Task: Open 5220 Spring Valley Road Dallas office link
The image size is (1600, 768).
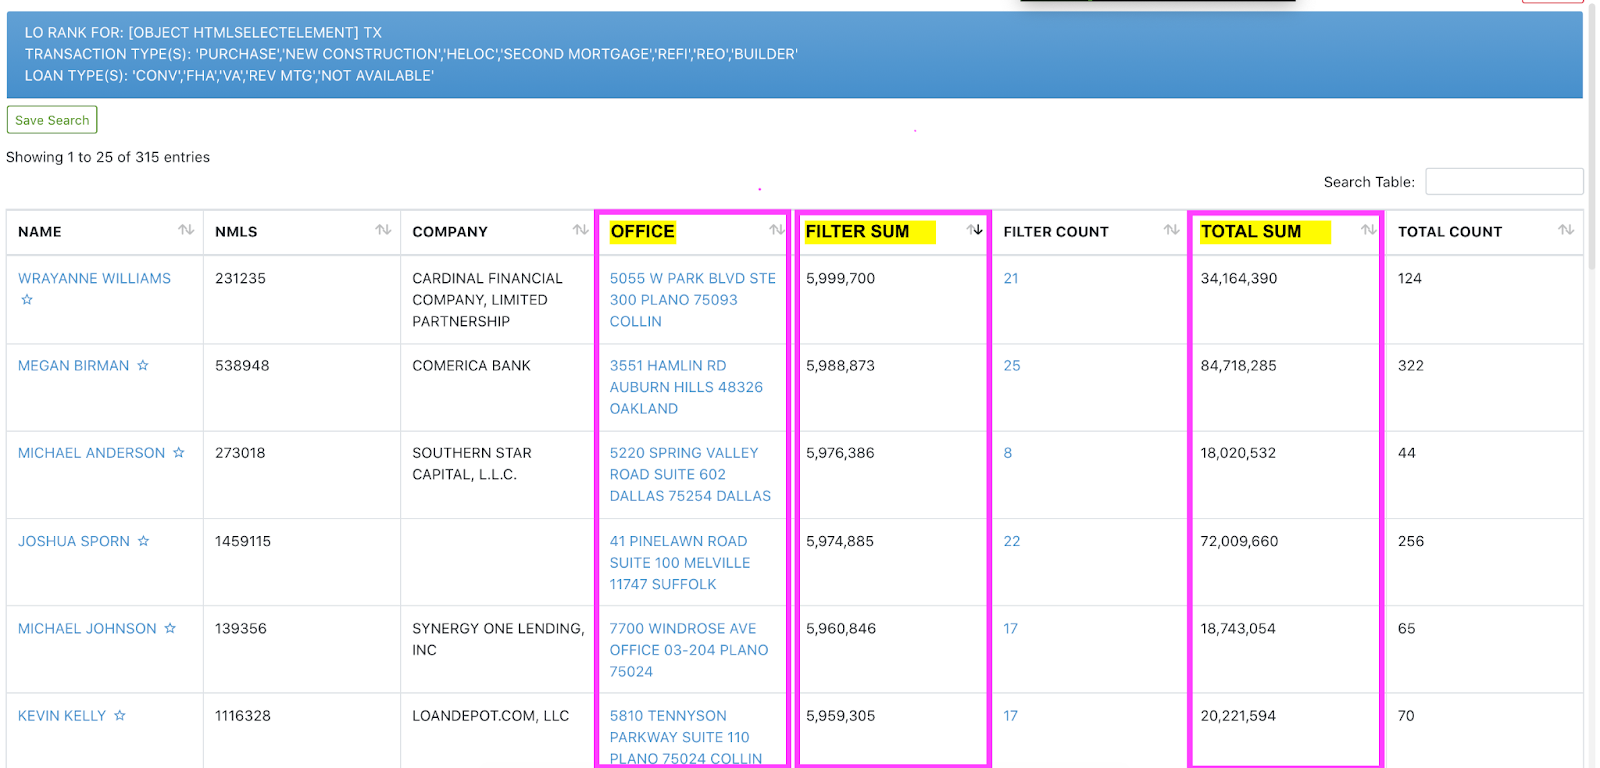Action: point(690,474)
